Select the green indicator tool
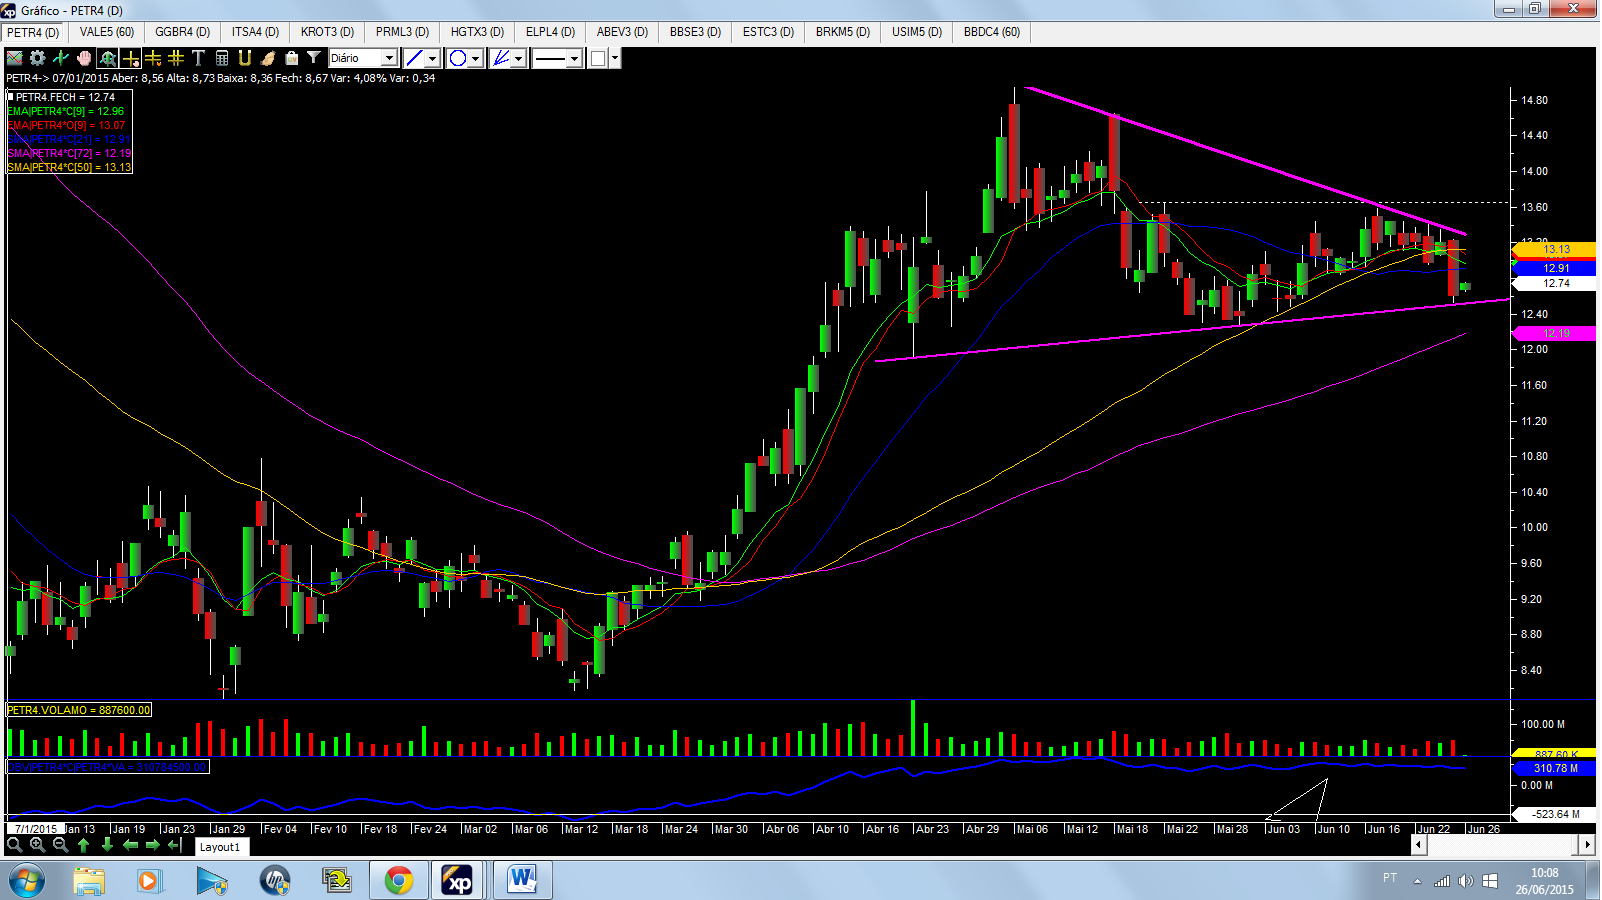 [61, 58]
